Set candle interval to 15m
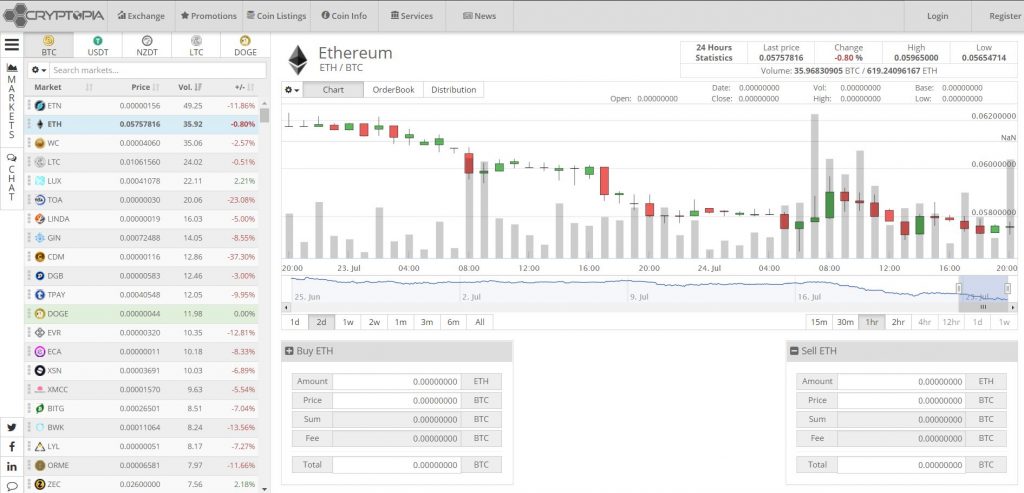 pyautogui.click(x=819, y=322)
